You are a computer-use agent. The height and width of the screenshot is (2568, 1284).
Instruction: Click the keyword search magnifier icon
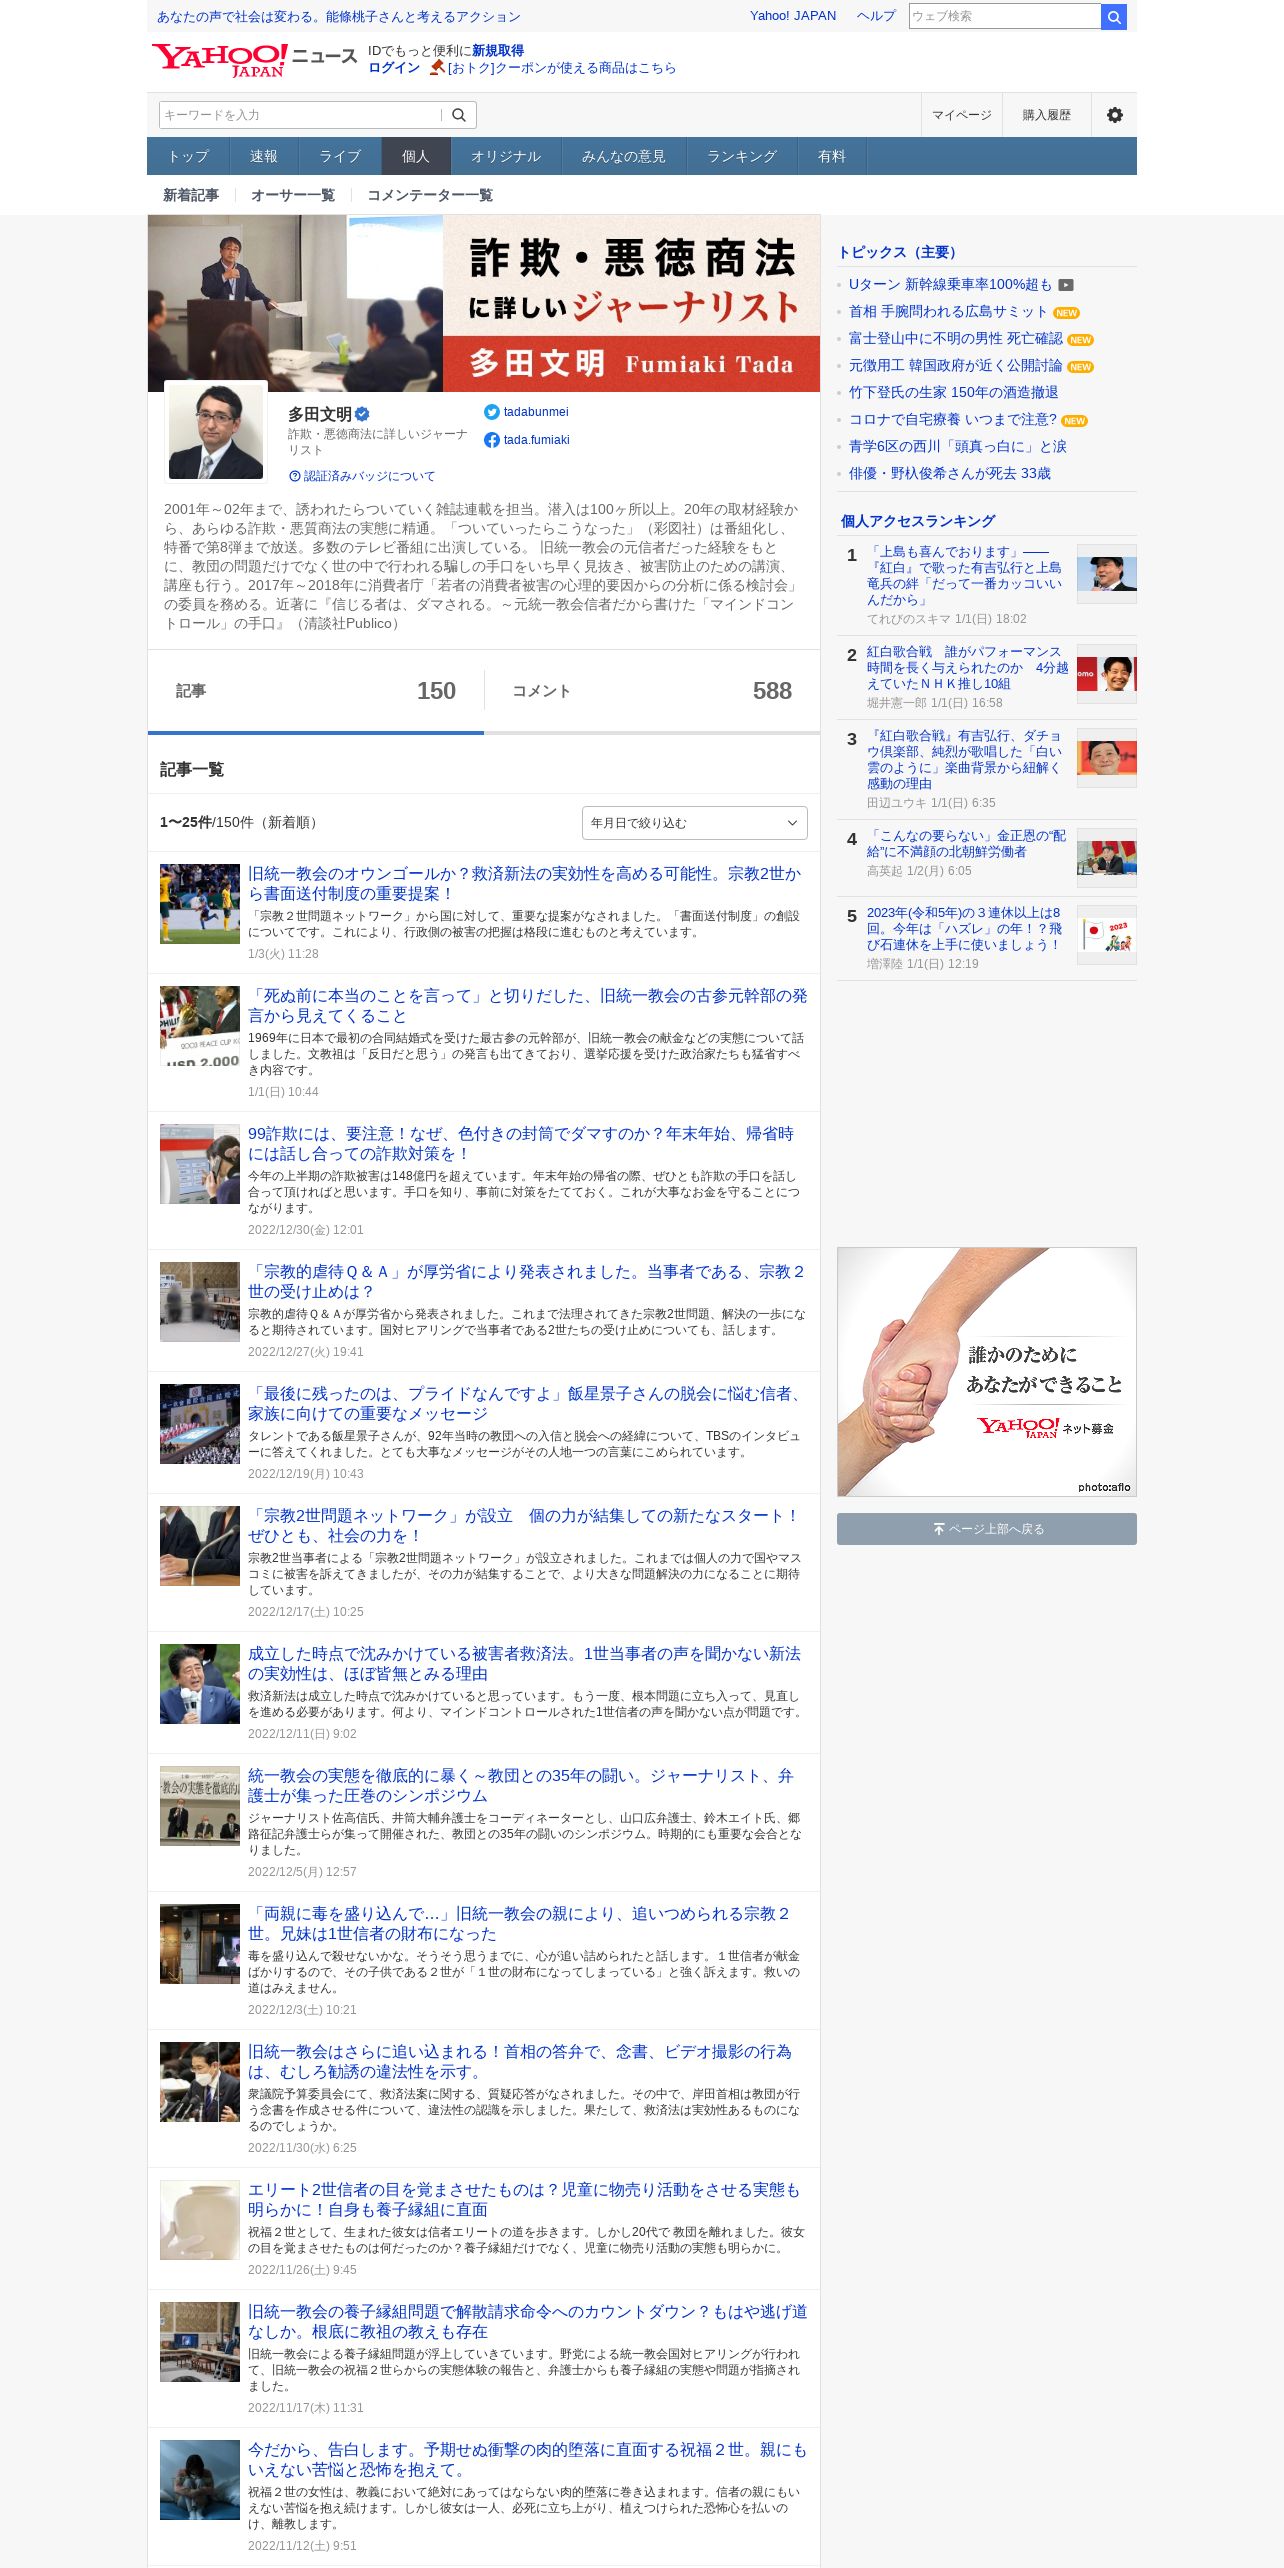coord(459,115)
